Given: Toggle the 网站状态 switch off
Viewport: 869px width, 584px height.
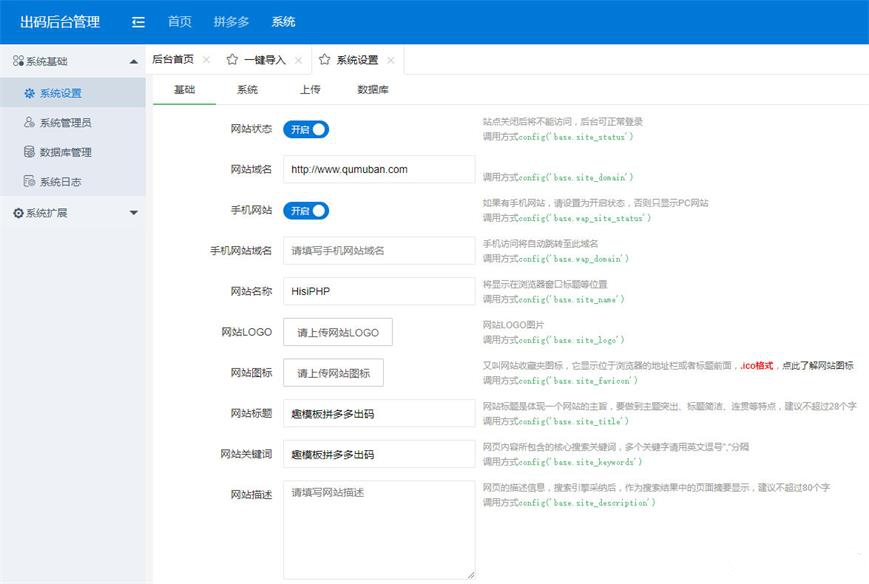Looking at the screenshot, I should click(x=306, y=129).
